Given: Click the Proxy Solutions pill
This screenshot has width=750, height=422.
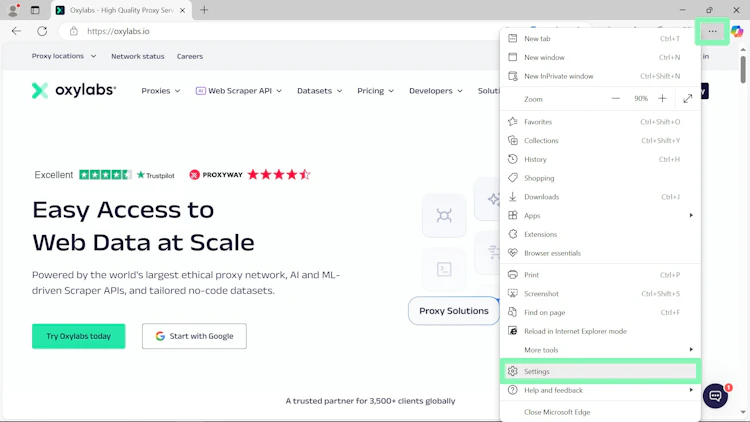Looking at the screenshot, I should [x=453, y=311].
